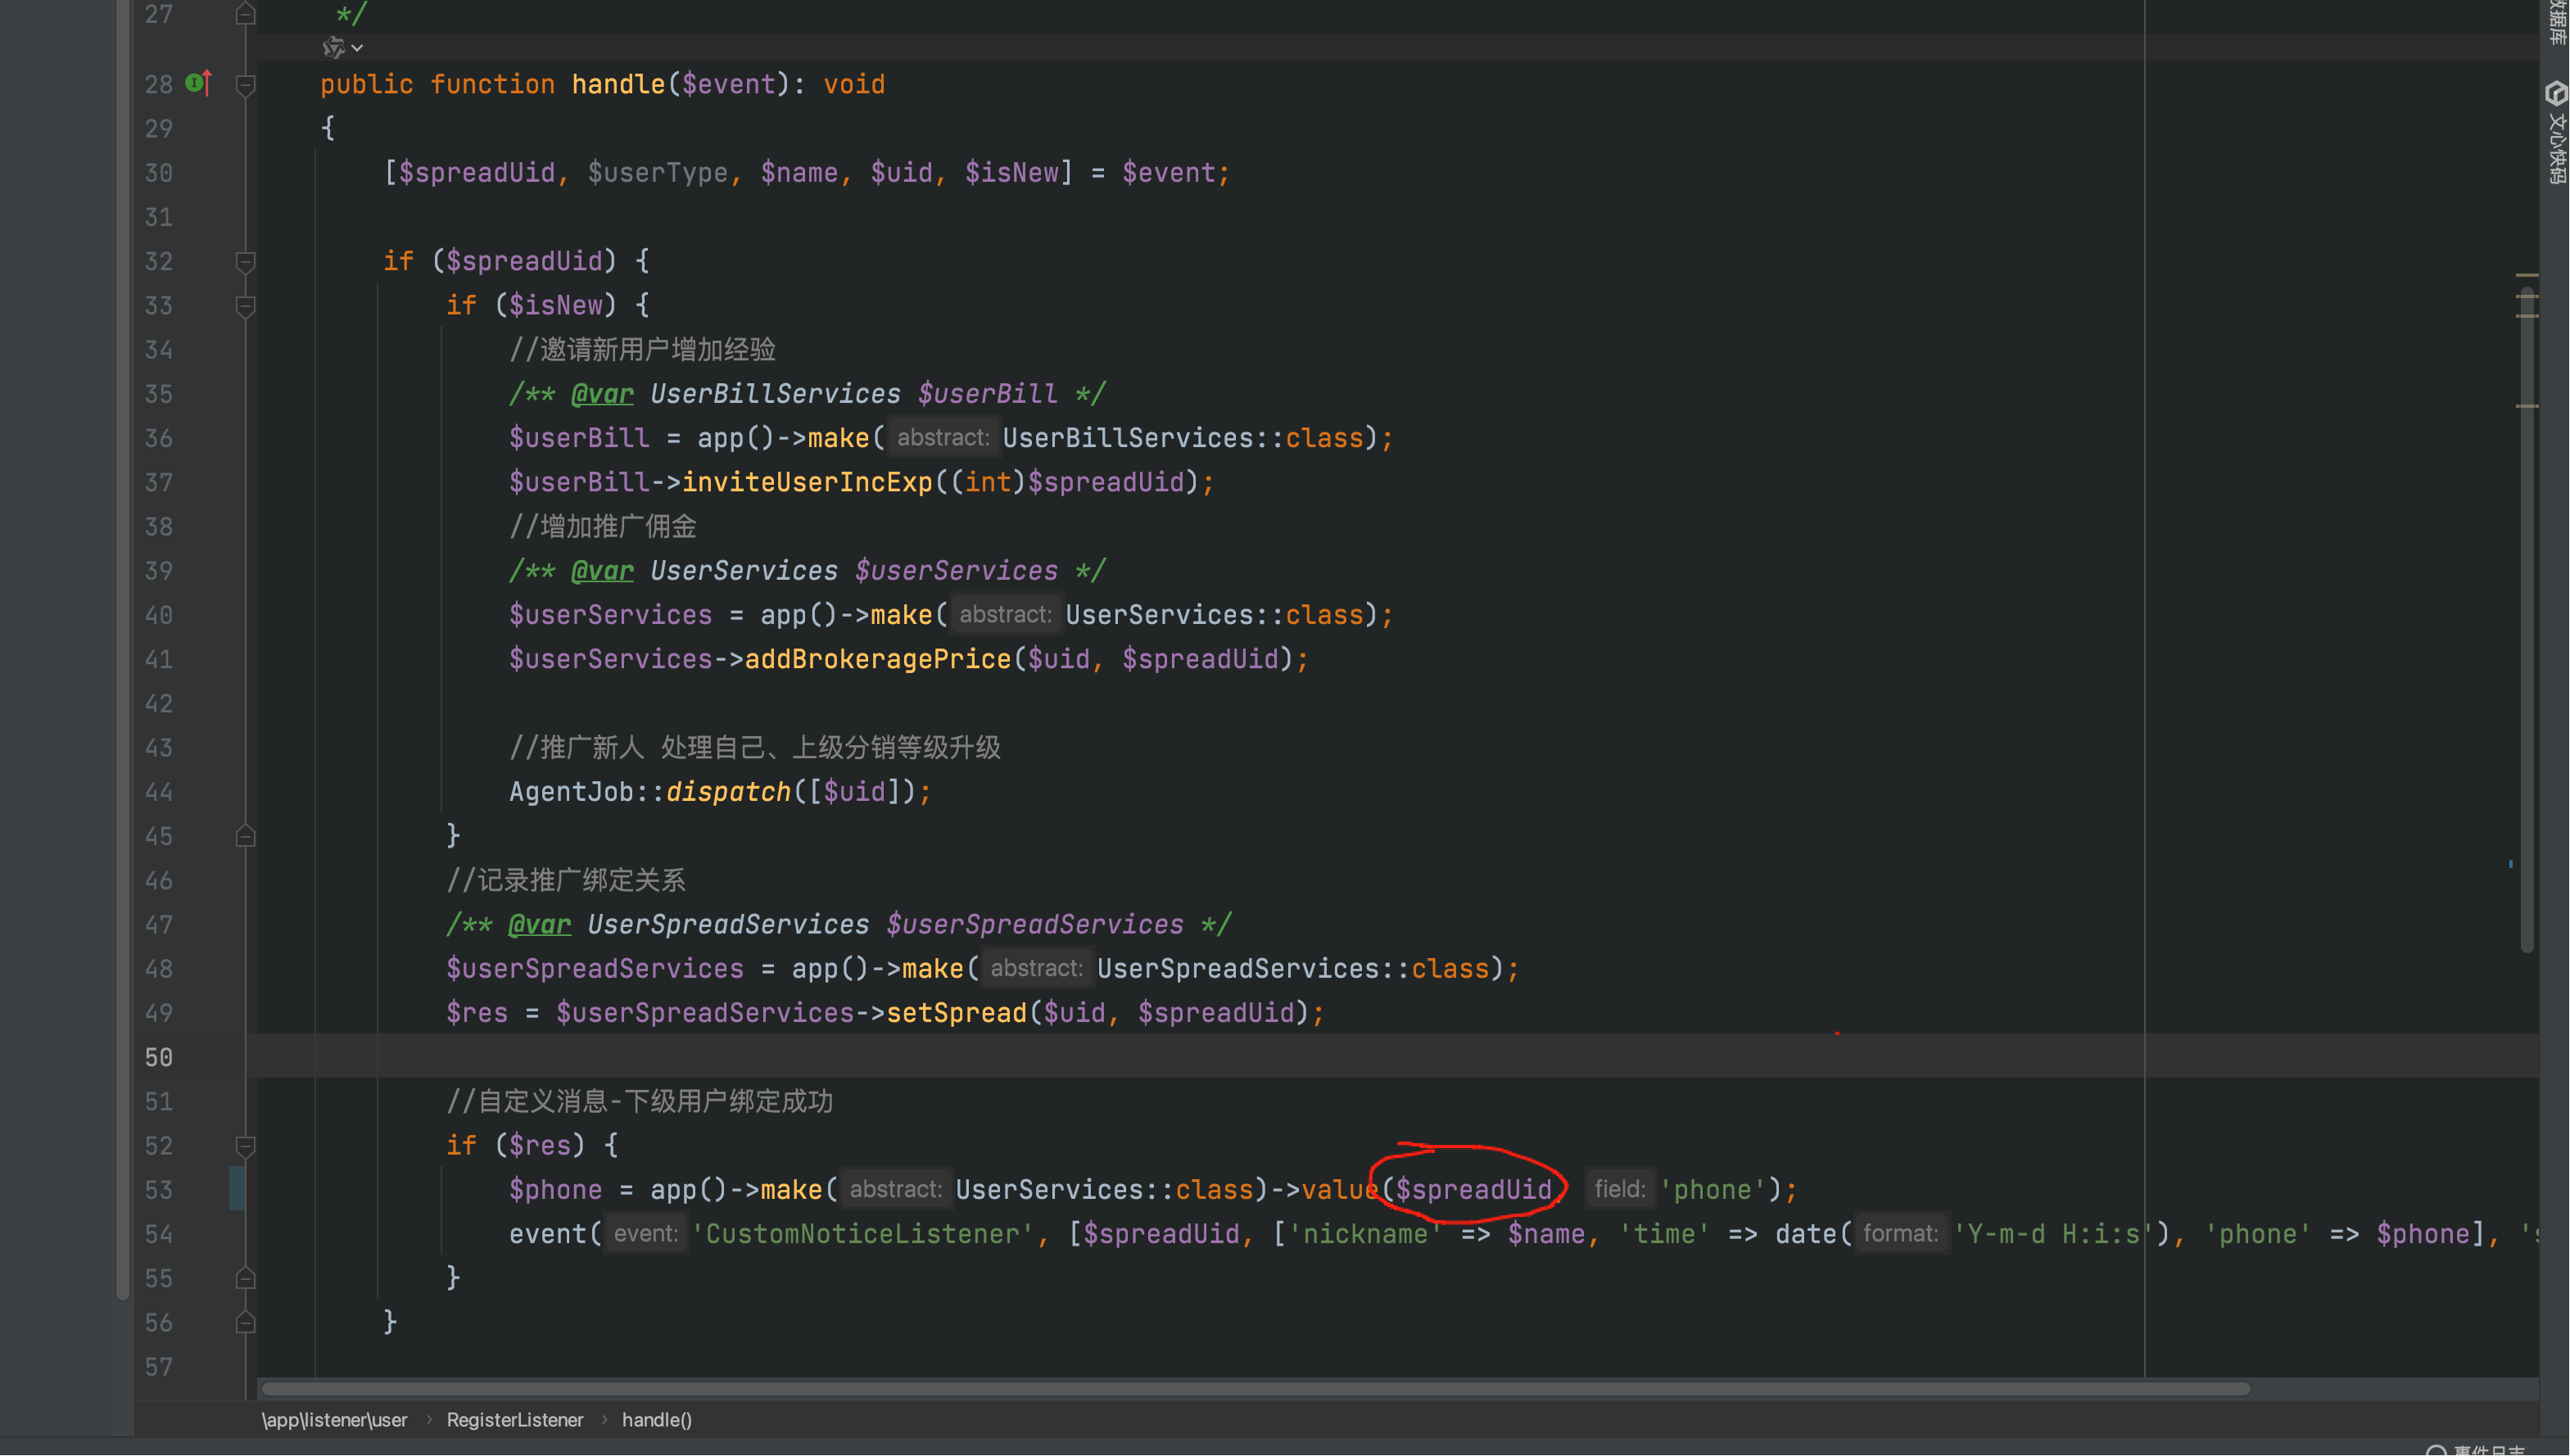Click the vertical editor scrollbar thumb

pyautogui.click(x=2527, y=620)
